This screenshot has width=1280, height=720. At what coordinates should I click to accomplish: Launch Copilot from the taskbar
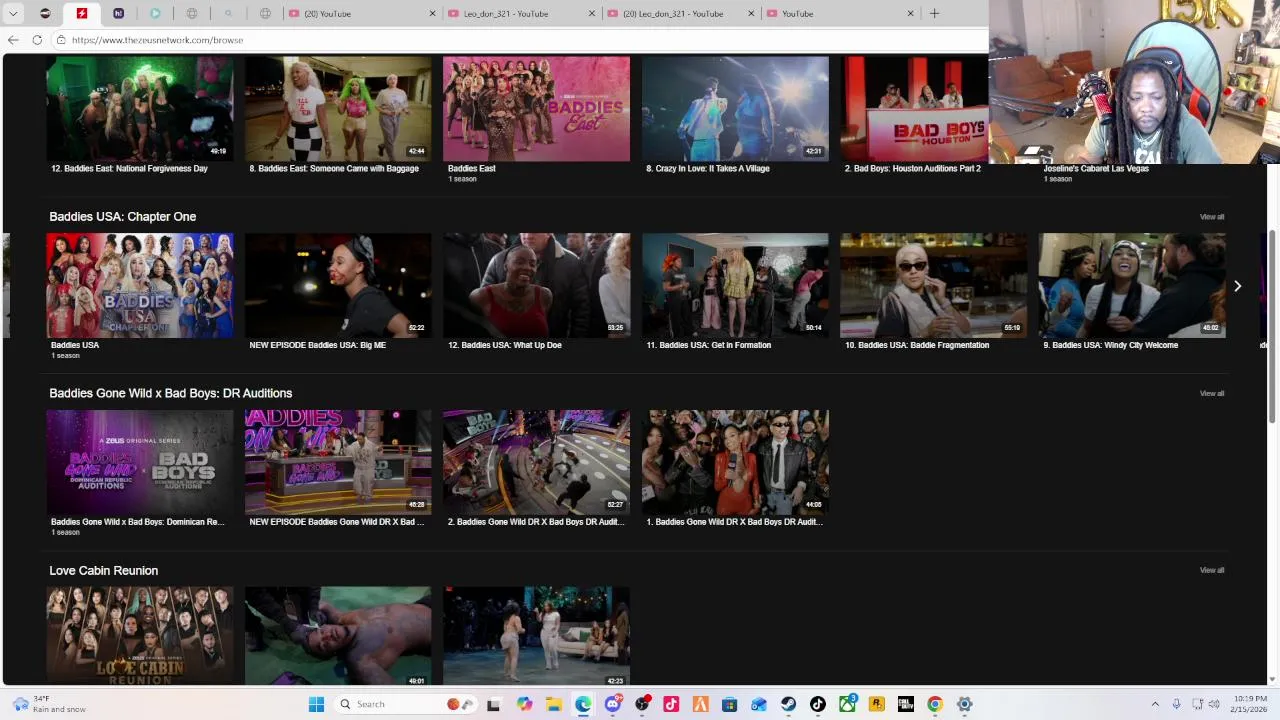coord(524,704)
